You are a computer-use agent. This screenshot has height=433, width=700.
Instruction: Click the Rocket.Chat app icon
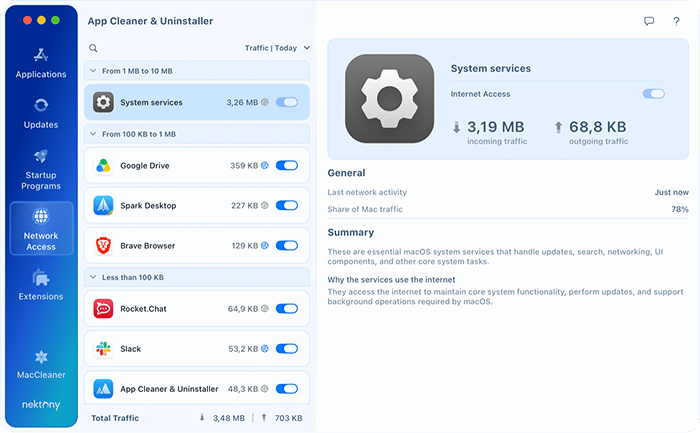(x=103, y=308)
